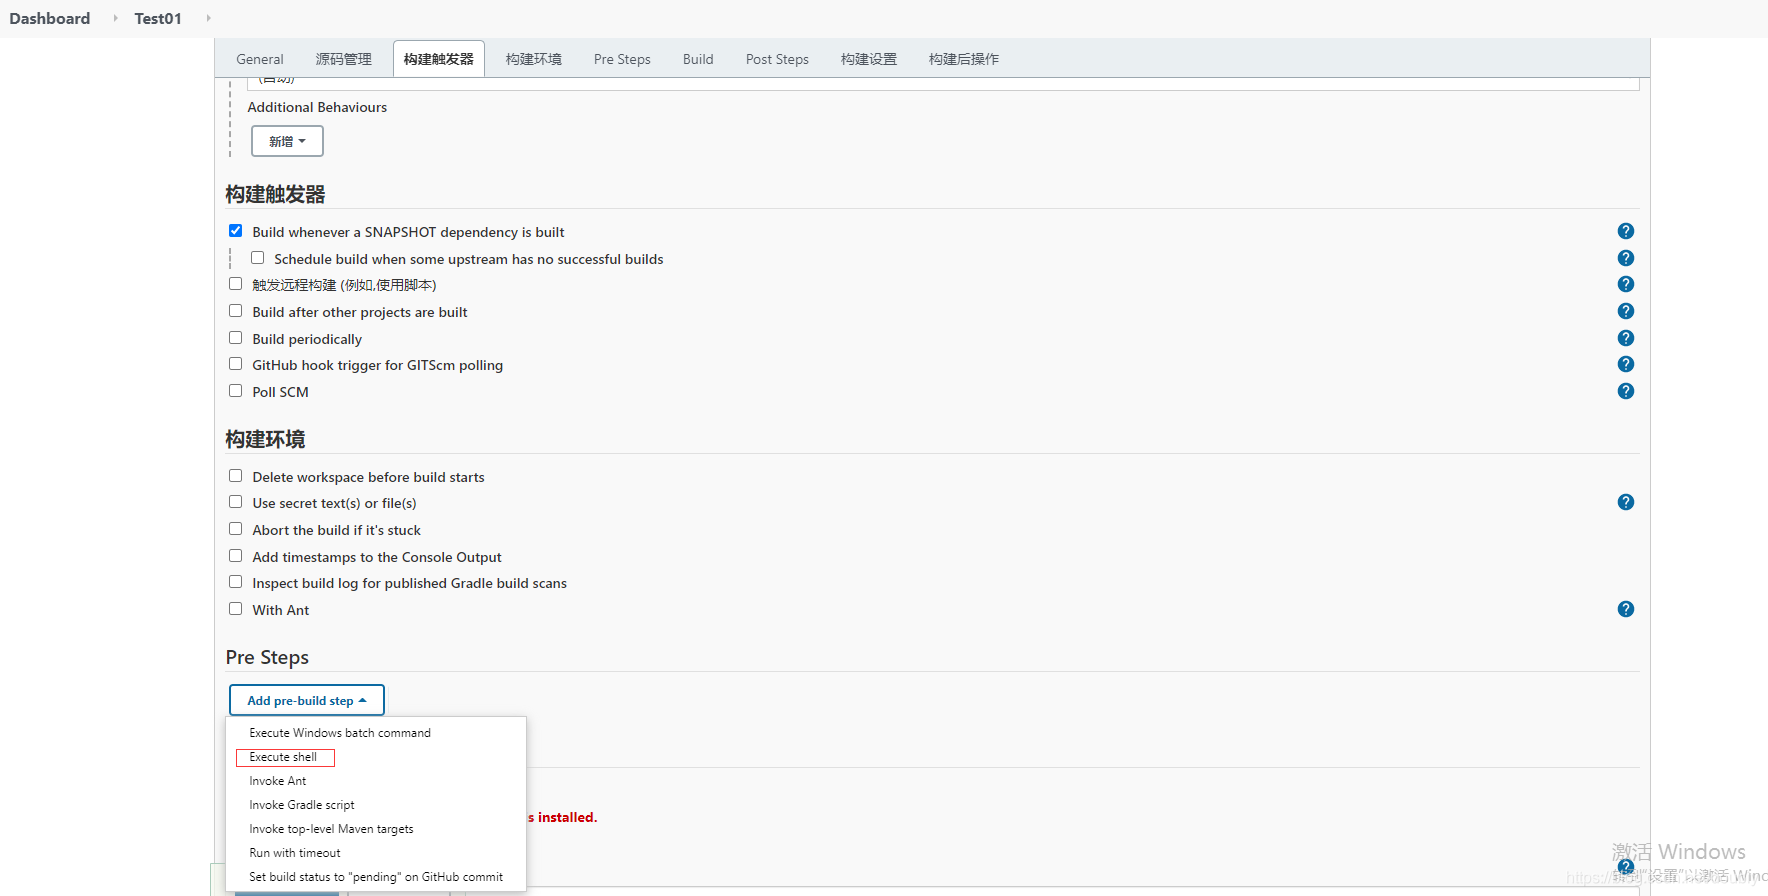
Task: Open help for Use secret text(s) or file(s)
Action: click(1626, 502)
